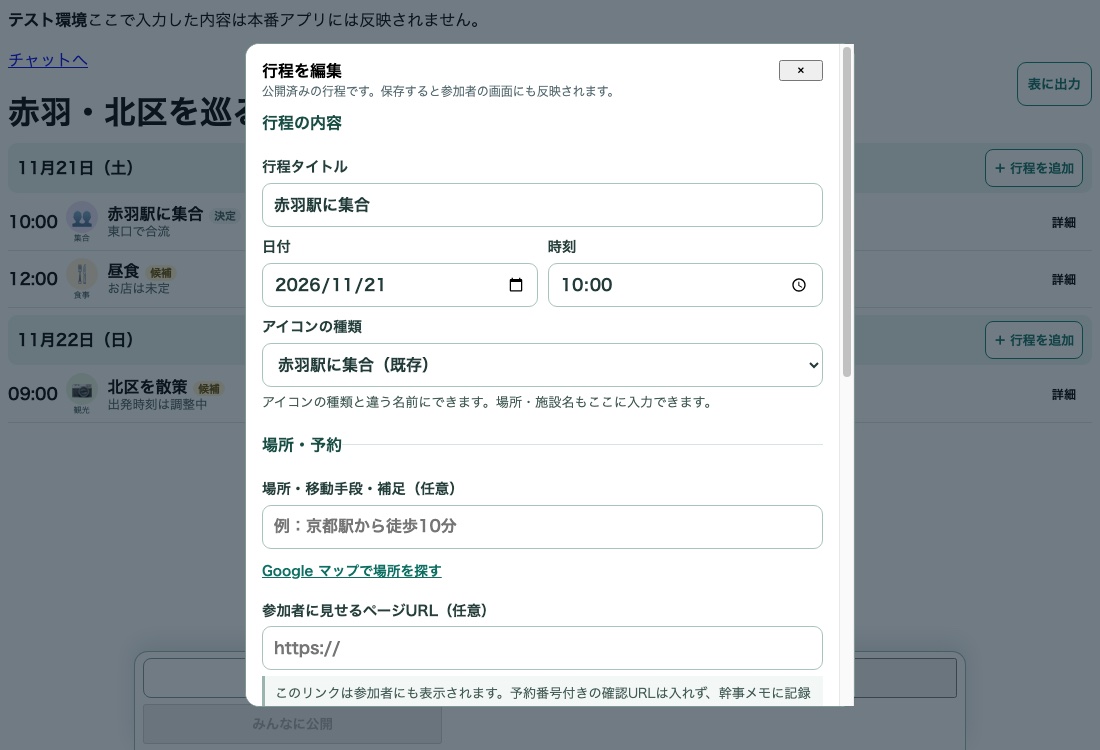Click the 11月22日（日） date header

click(x=75, y=340)
